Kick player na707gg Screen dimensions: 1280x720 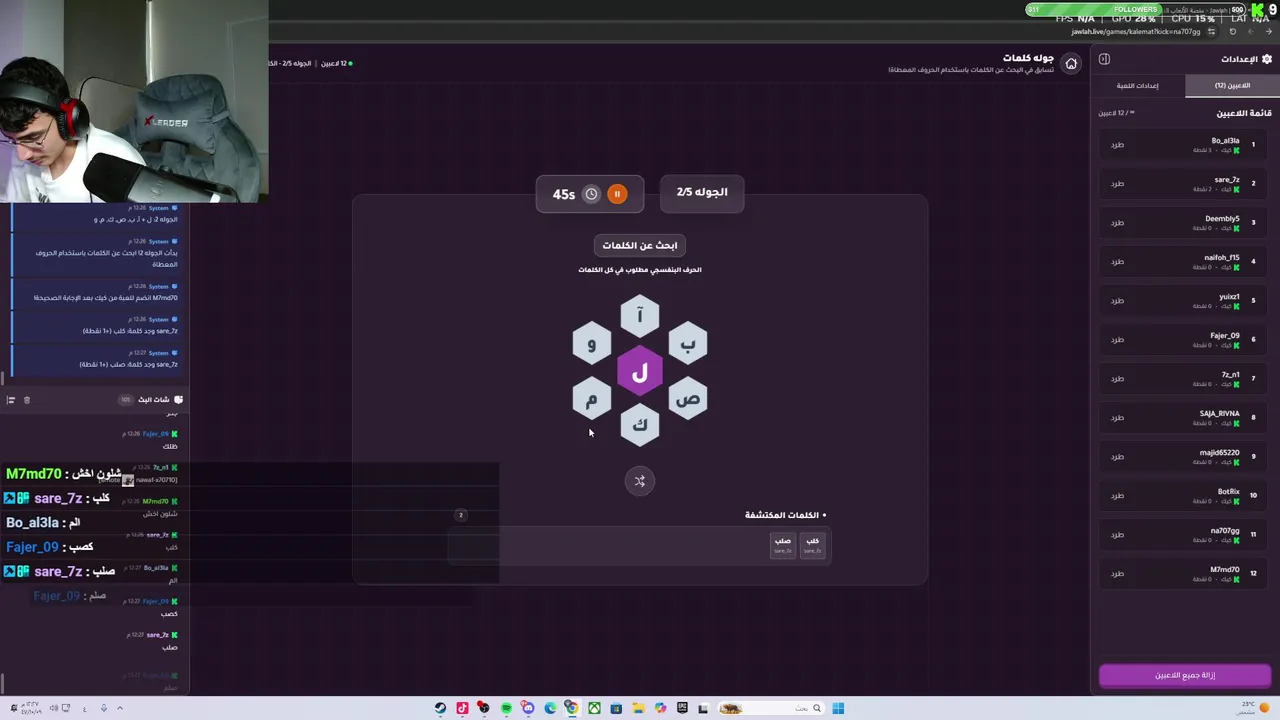tap(1117, 535)
